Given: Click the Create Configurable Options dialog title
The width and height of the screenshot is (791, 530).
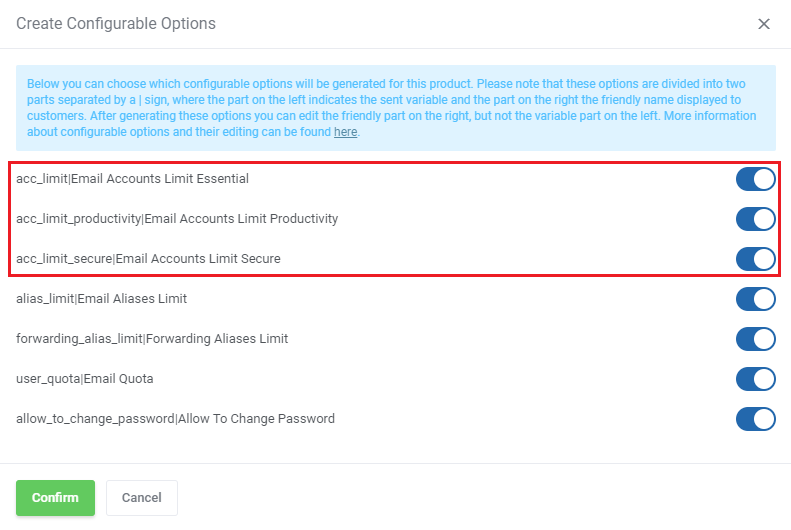Looking at the screenshot, I should (x=116, y=24).
